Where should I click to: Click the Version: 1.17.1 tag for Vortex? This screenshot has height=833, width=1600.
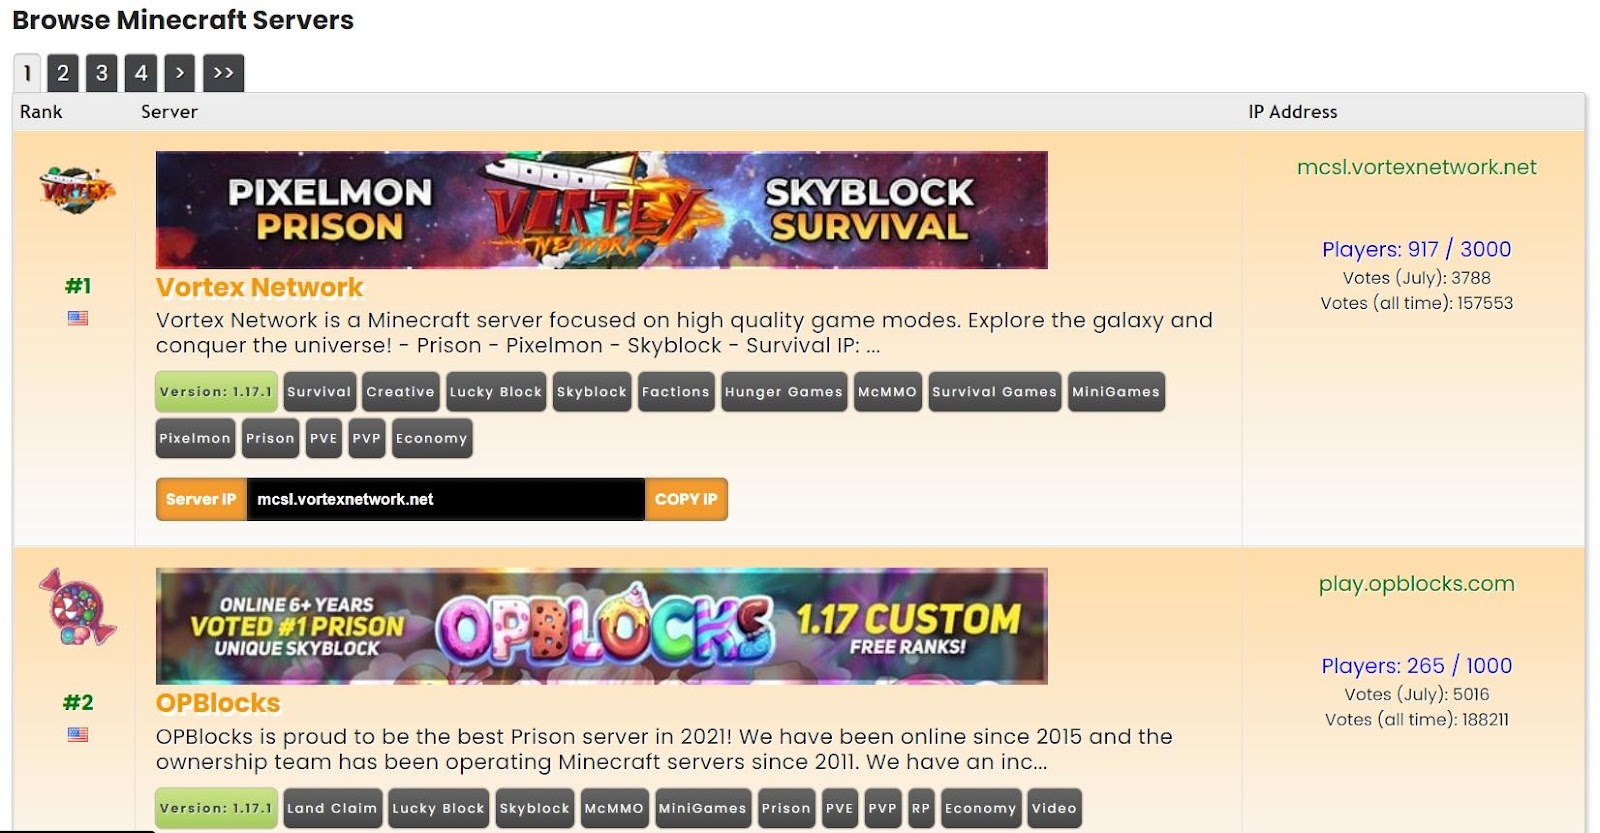[216, 392]
